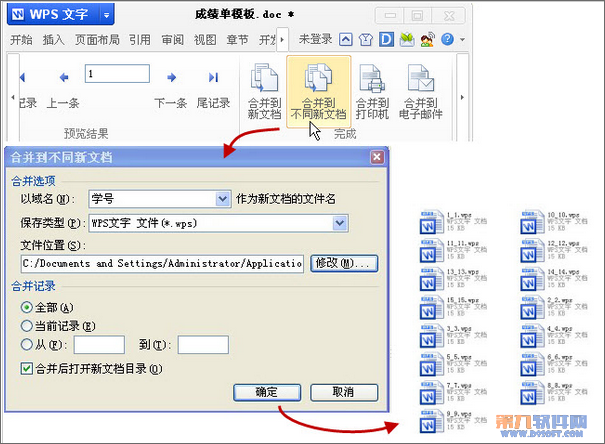Jump to last record using 尾记录
605x444 pixels.
(x=213, y=78)
